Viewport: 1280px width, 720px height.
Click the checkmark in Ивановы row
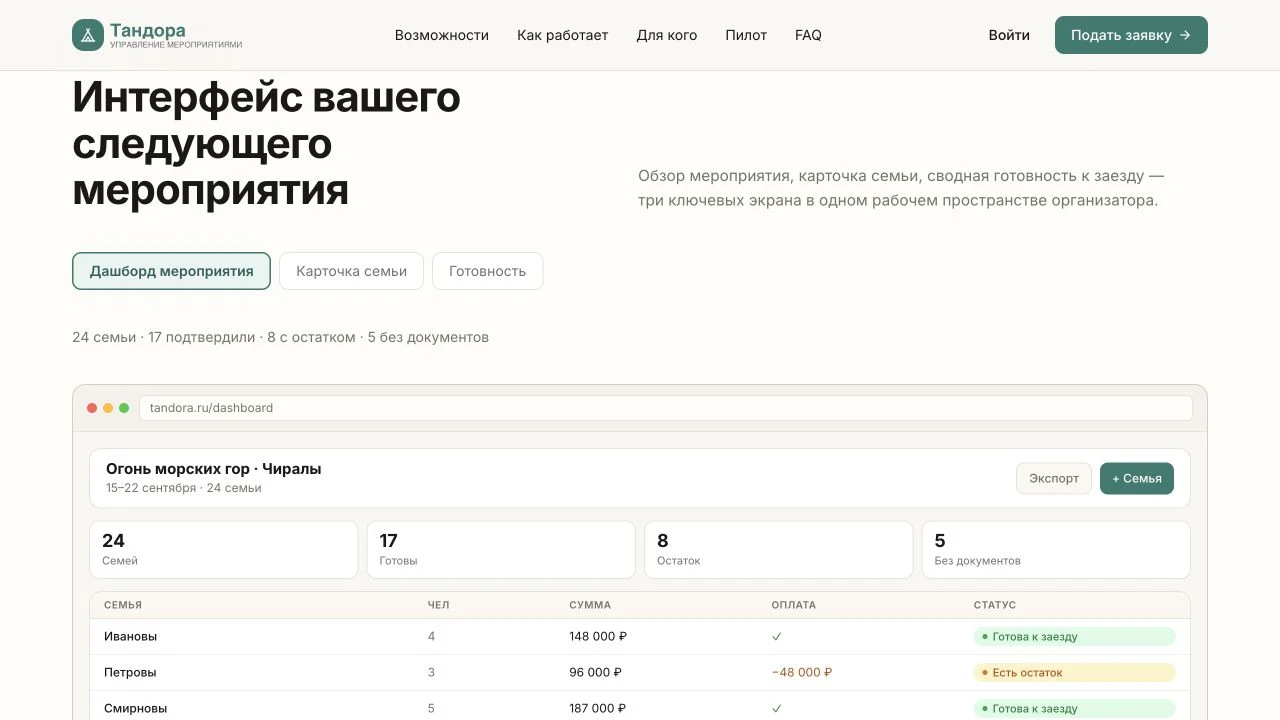(777, 636)
